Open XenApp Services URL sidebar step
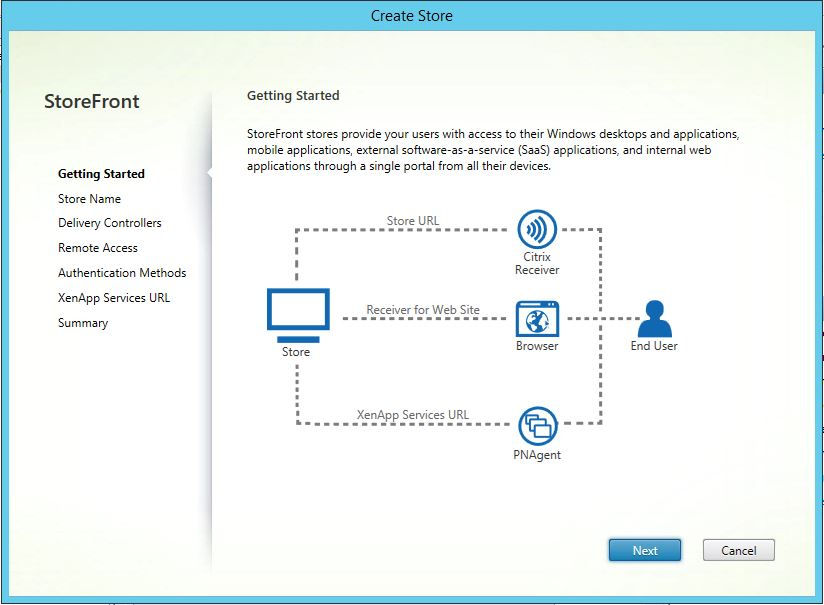Screen dimensions: 824x605 (114, 298)
